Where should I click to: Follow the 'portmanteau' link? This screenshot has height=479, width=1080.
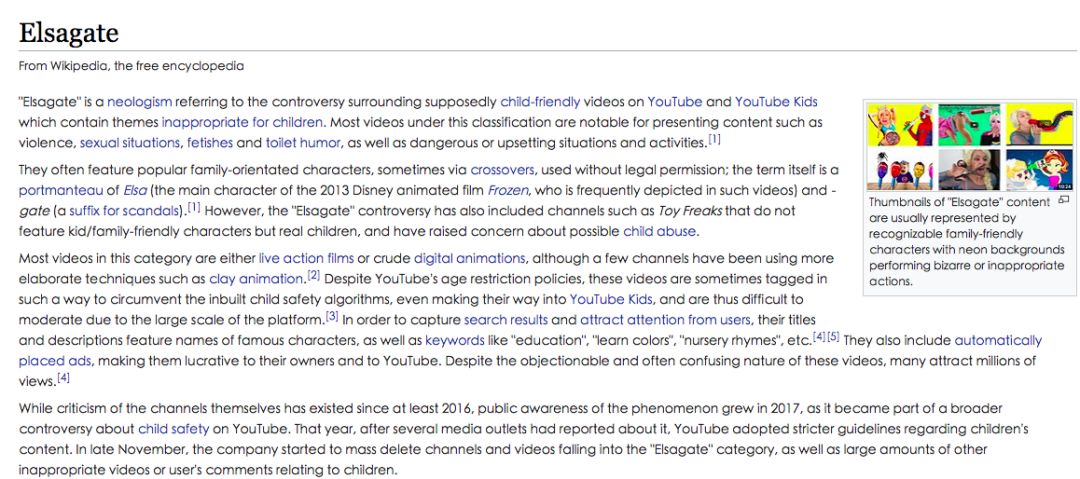coord(56,190)
